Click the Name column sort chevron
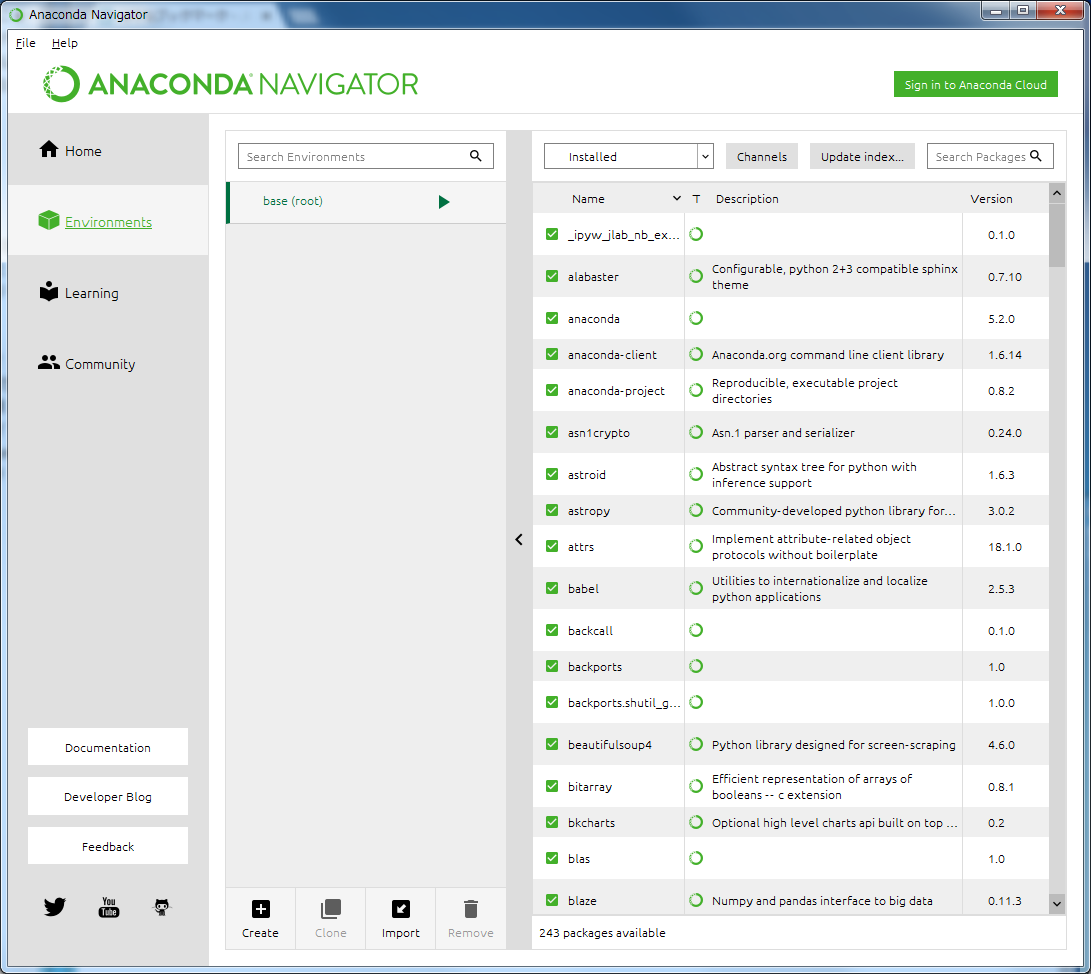The height and width of the screenshot is (974, 1091). (676, 198)
